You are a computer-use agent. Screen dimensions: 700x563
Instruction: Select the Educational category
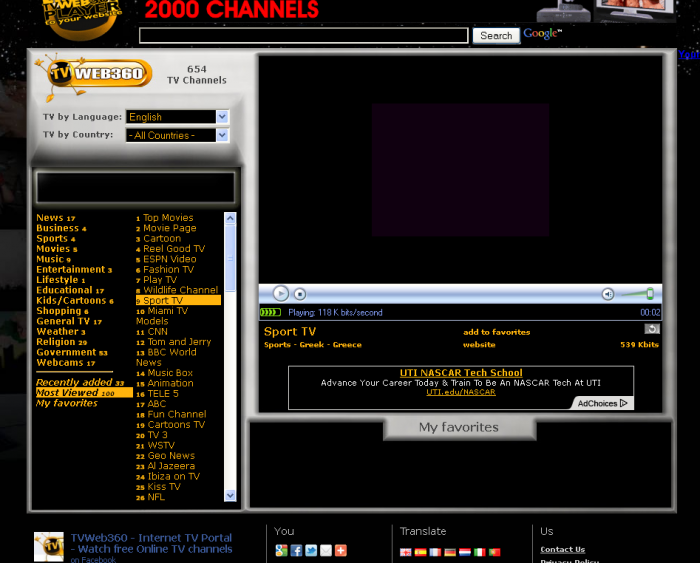(x=70, y=290)
